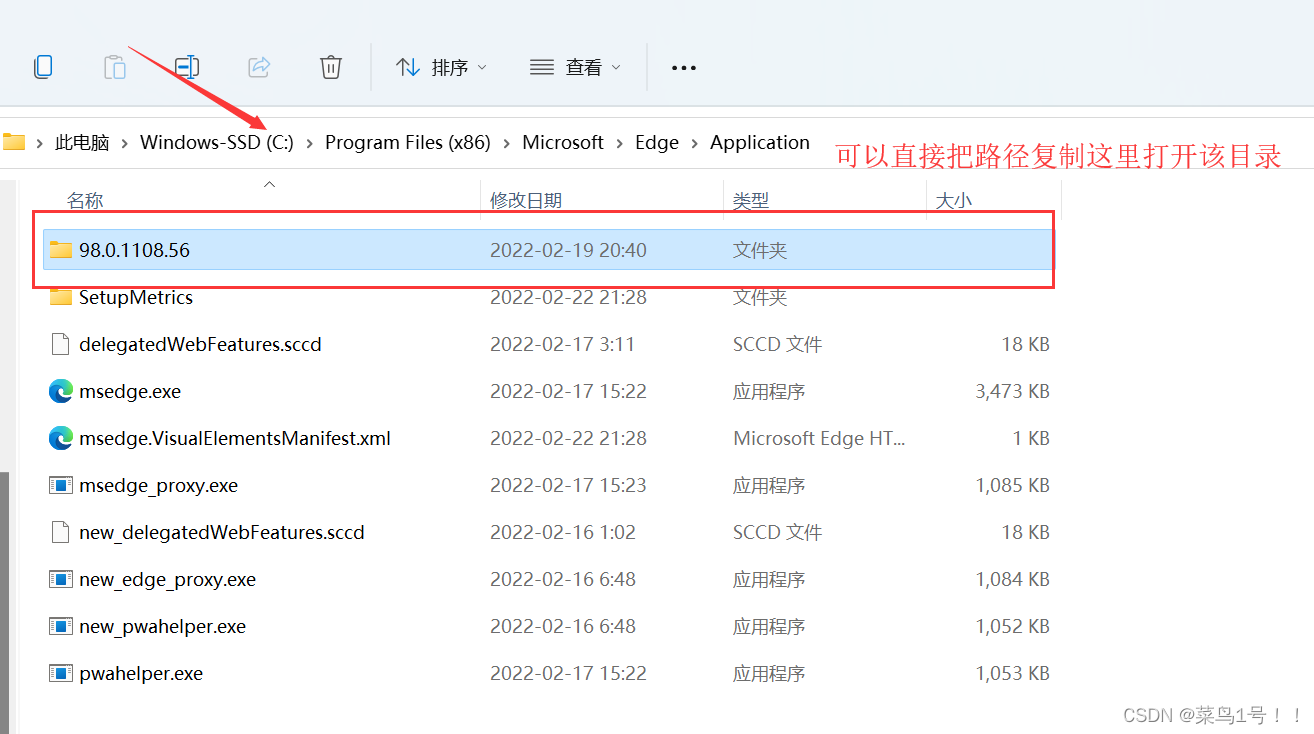The height and width of the screenshot is (734, 1314).
Task: Expand chevron after Program Files (x86)
Action: pyautogui.click(x=507, y=143)
